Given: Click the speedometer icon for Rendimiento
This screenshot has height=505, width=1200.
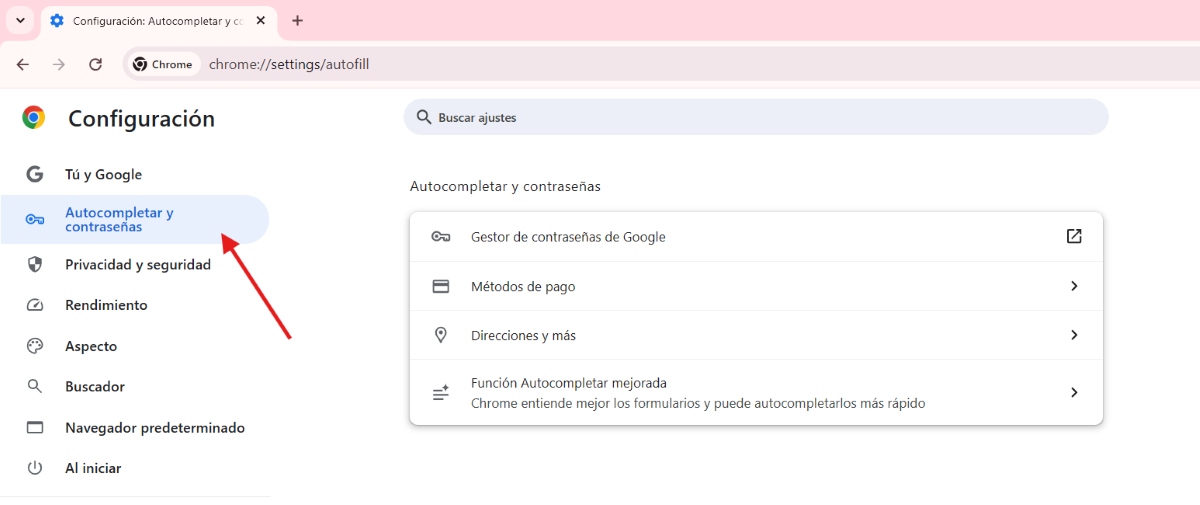Looking at the screenshot, I should [35, 305].
